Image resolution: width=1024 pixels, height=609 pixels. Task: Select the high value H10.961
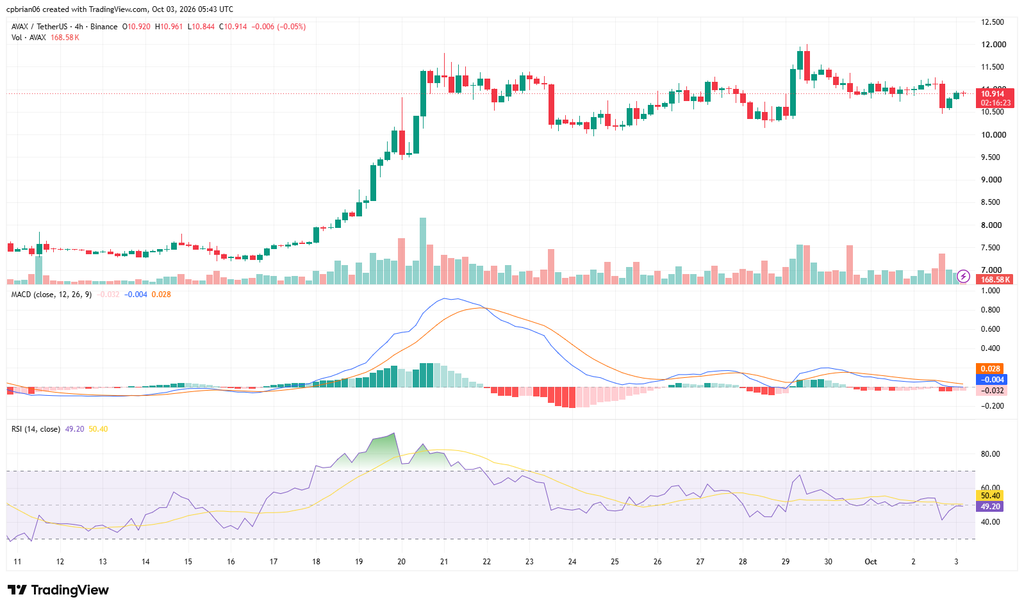(168, 27)
